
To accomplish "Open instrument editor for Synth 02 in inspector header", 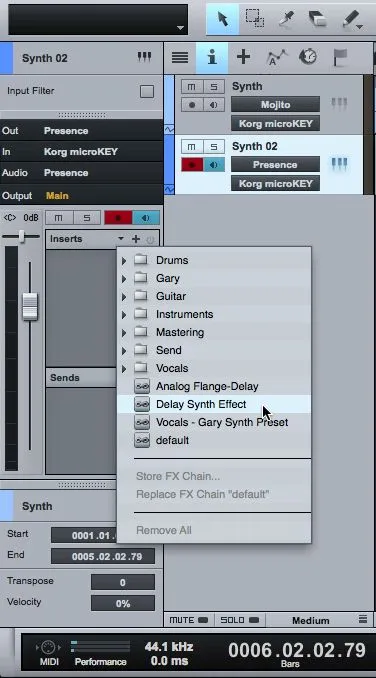I will 144,58.
